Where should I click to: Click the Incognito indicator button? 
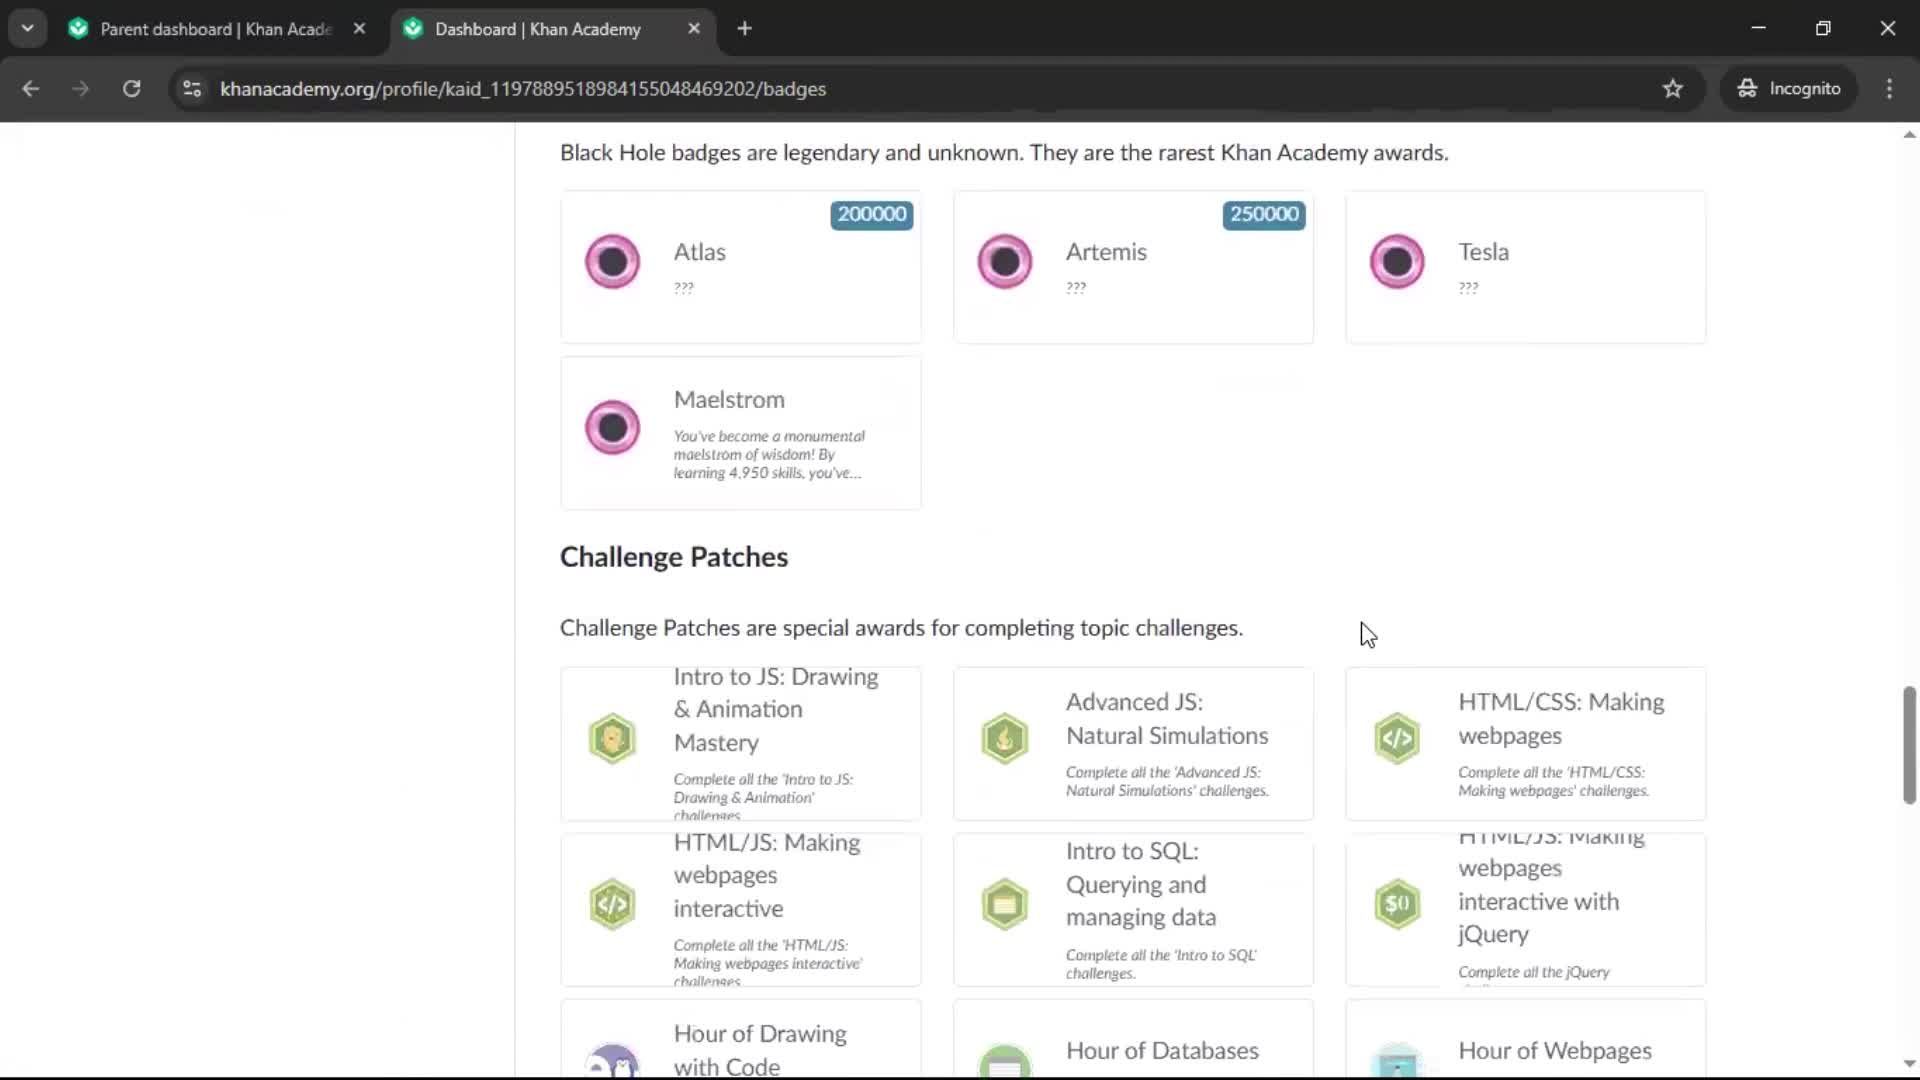click(x=1788, y=88)
